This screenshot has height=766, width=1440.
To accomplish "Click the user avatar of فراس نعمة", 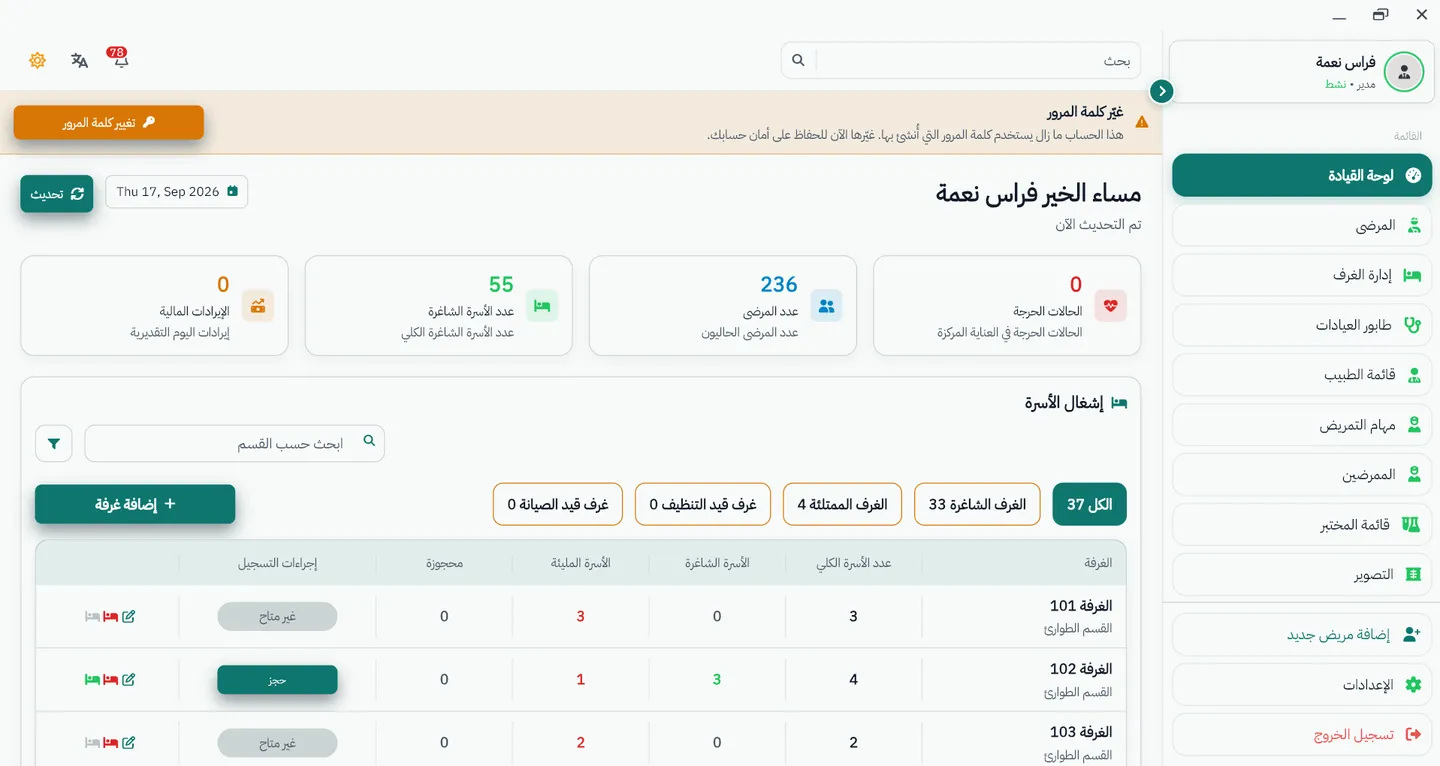I will (x=1403, y=72).
